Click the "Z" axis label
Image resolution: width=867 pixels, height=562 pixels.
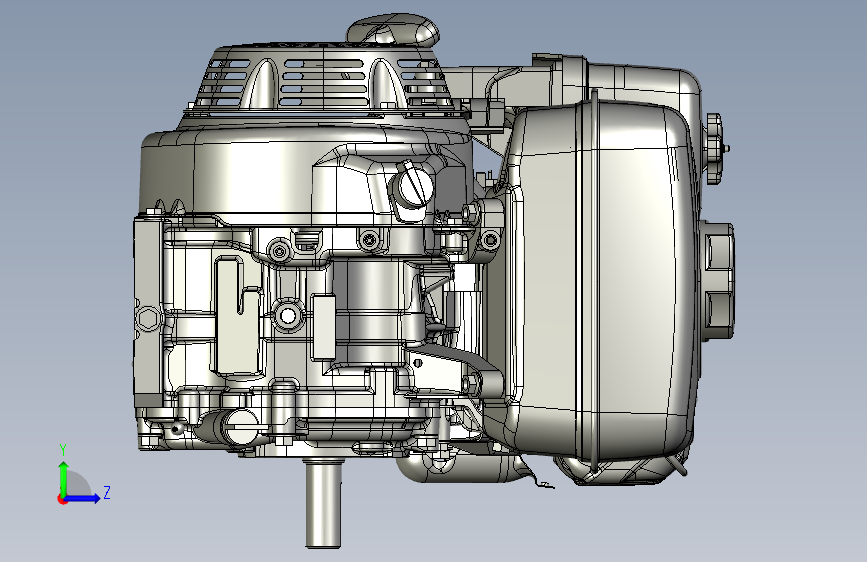pos(107,492)
